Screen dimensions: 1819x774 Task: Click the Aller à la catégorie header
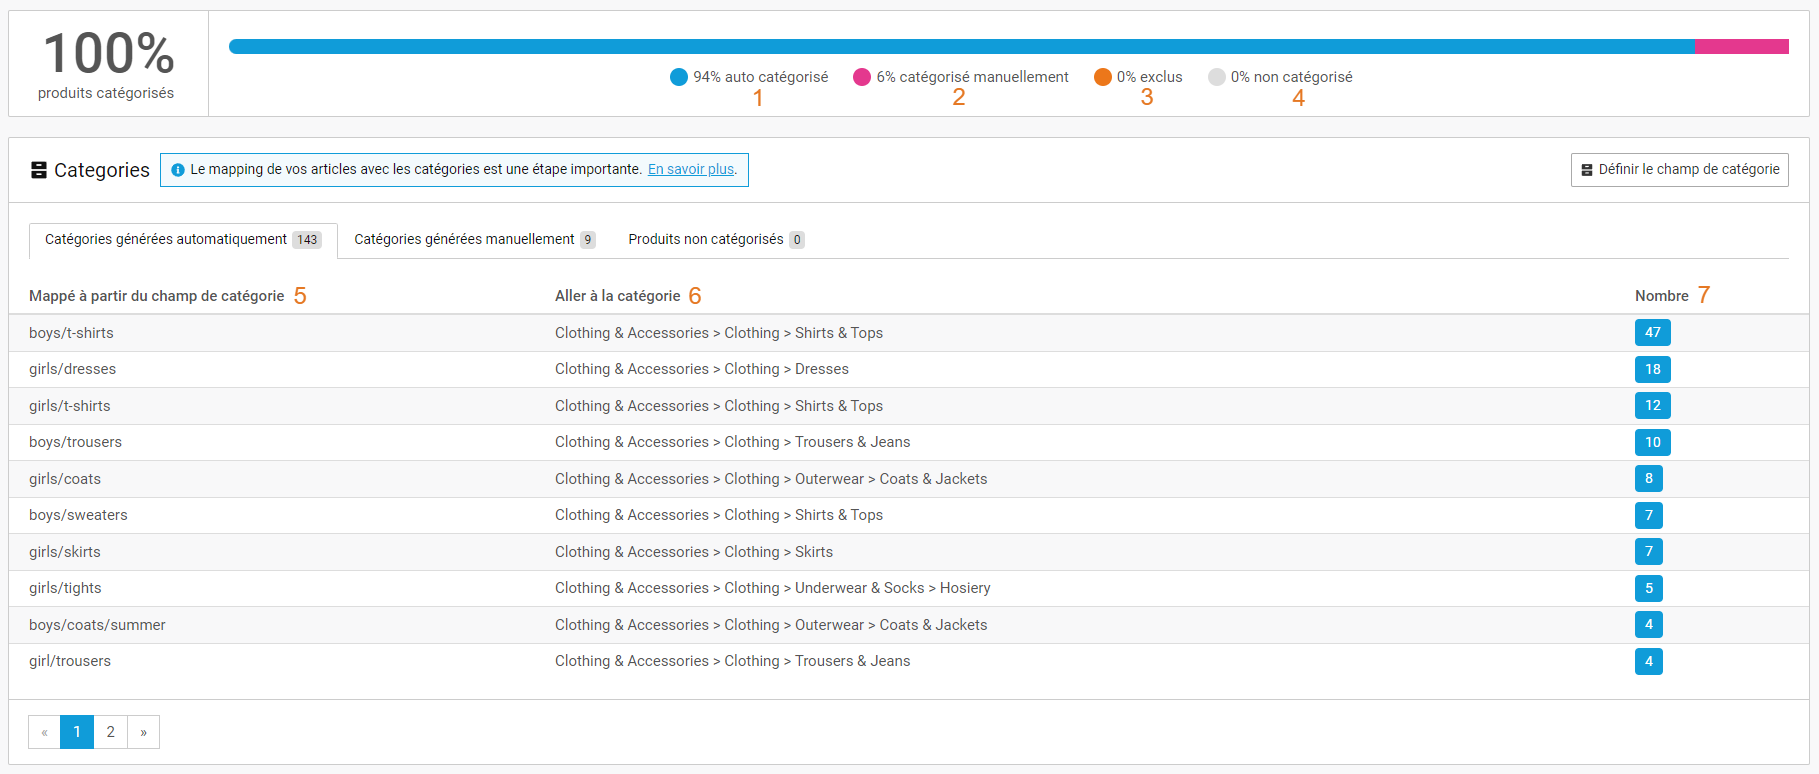618,296
